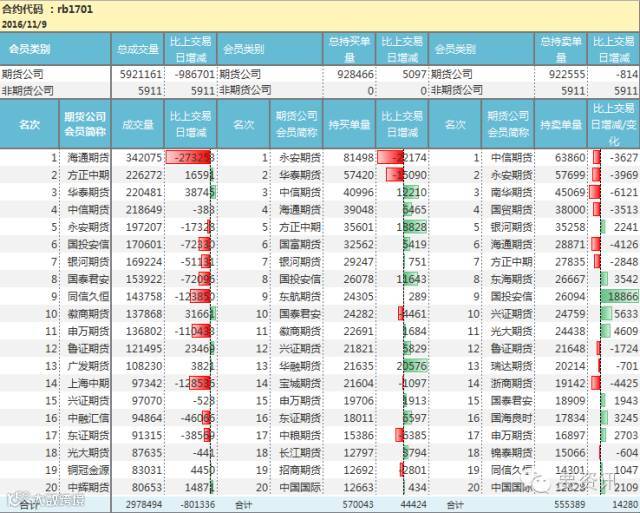Select the 长江期货 member name

pos(300,453)
